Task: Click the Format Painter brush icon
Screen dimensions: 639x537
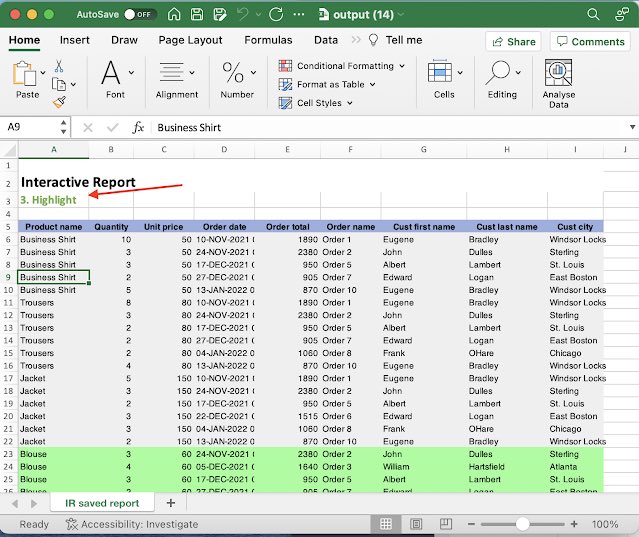Action: tap(59, 102)
